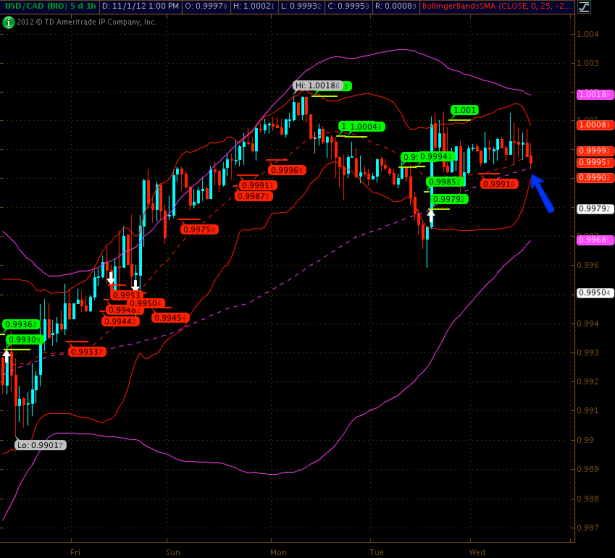Click the green info icon by the copyright
615x558 pixels.
[x=7, y=20]
